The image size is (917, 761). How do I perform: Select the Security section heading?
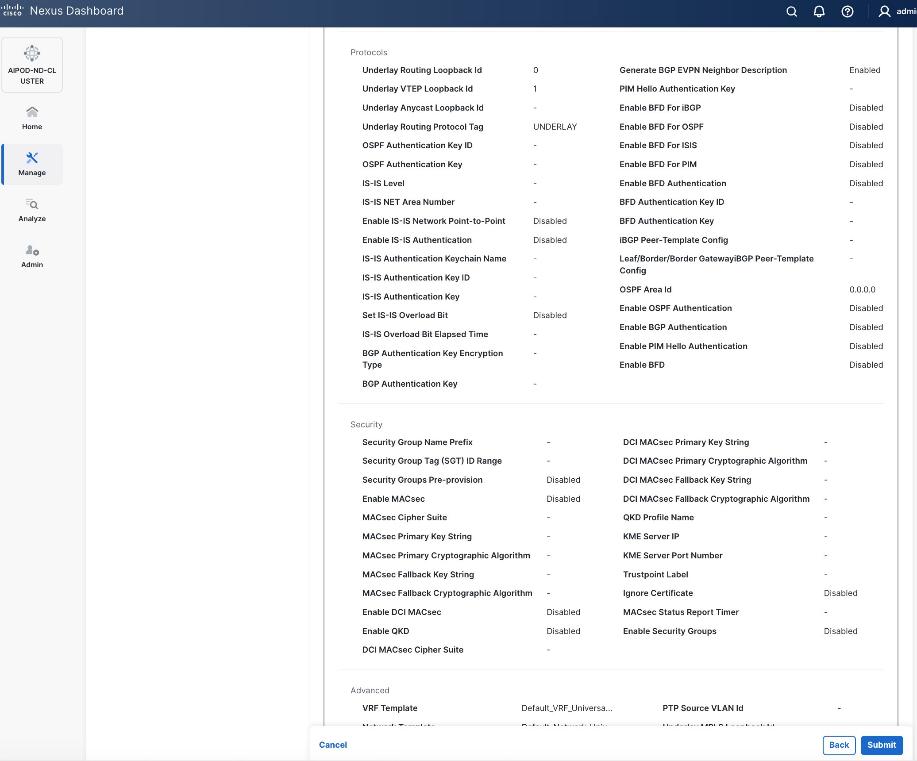[365, 424]
